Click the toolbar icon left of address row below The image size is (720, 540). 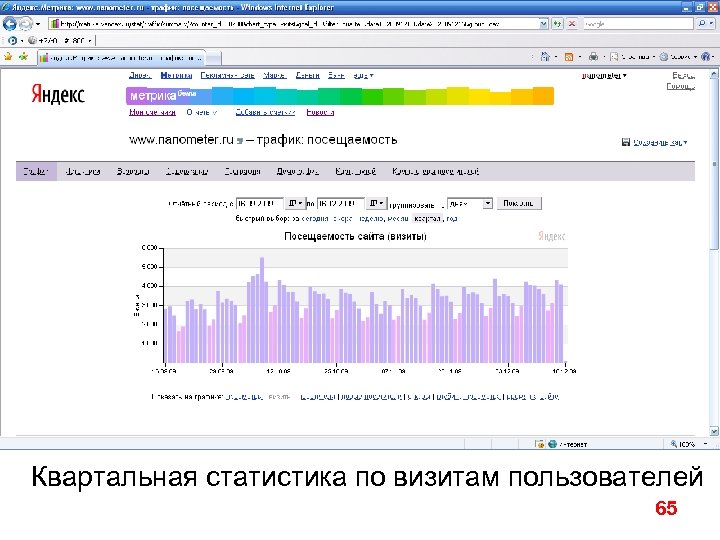tap(12, 40)
